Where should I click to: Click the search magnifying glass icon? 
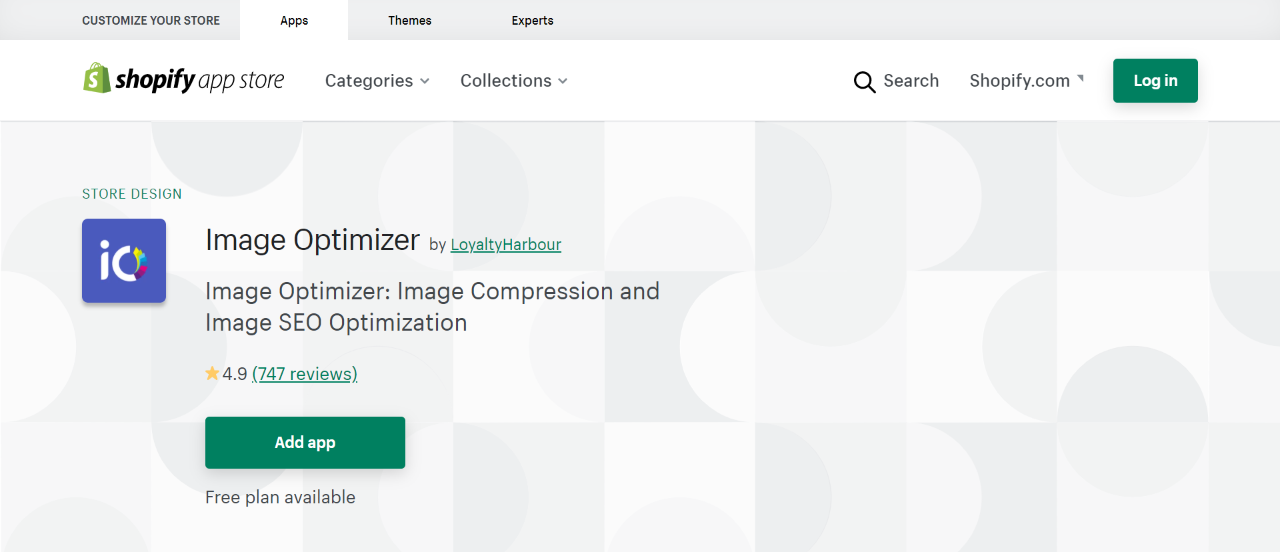click(x=864, y=82)
